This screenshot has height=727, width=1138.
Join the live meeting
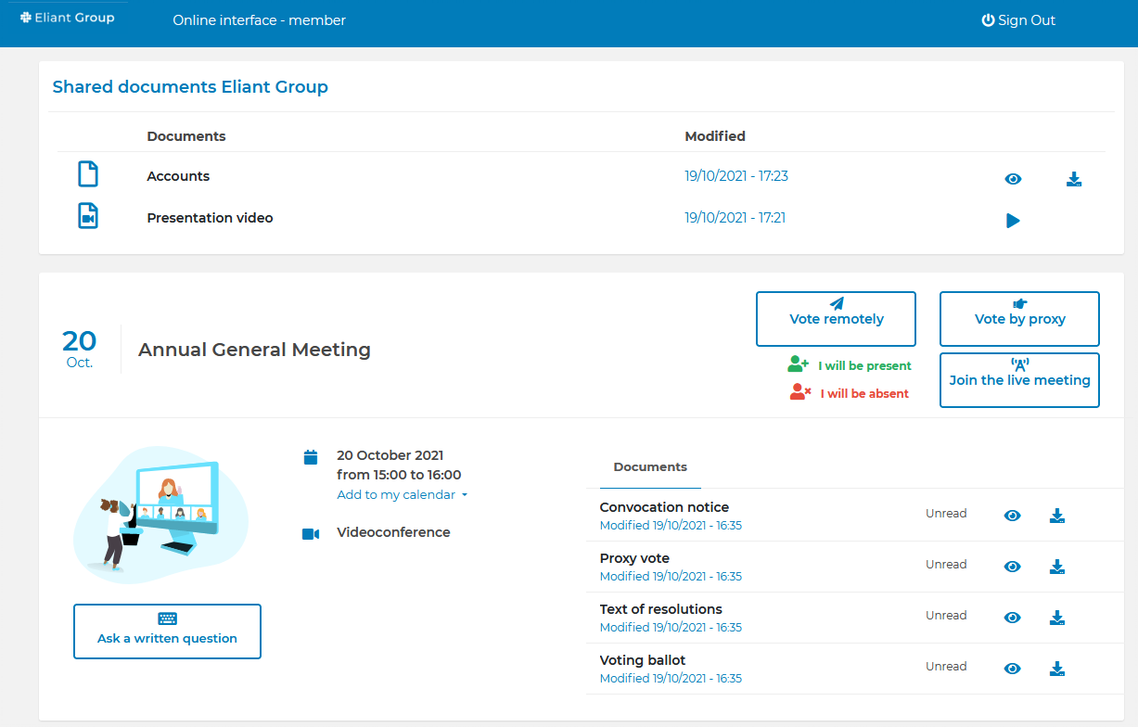[x=1019, y=380]
